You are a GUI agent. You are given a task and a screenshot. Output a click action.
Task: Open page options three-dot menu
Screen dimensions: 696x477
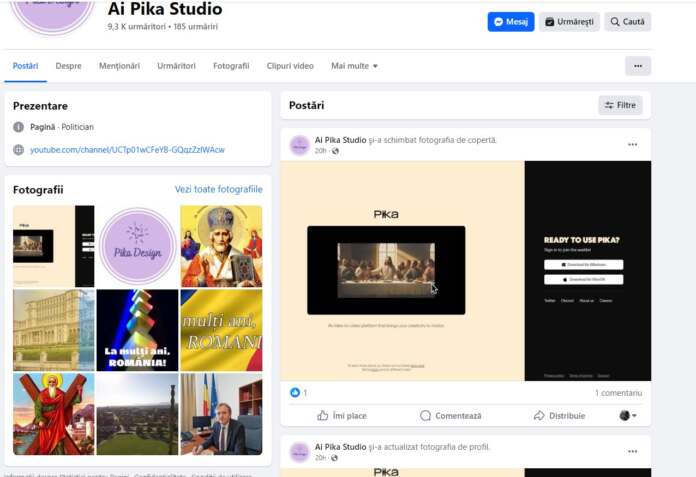[638, 66]
